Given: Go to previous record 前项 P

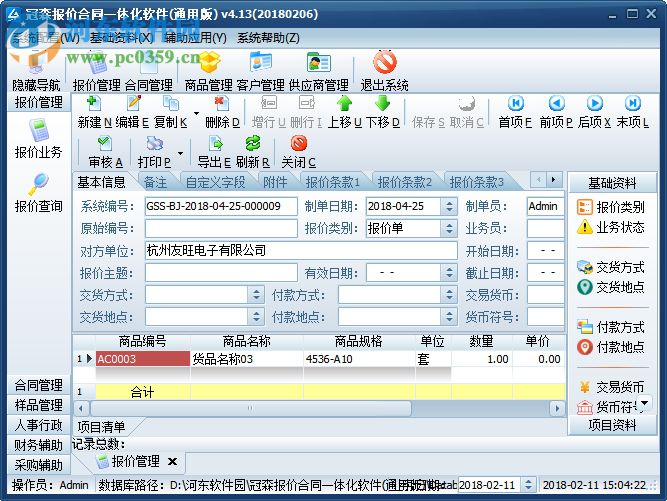Looking at the screenshot, I should point(557,112).
